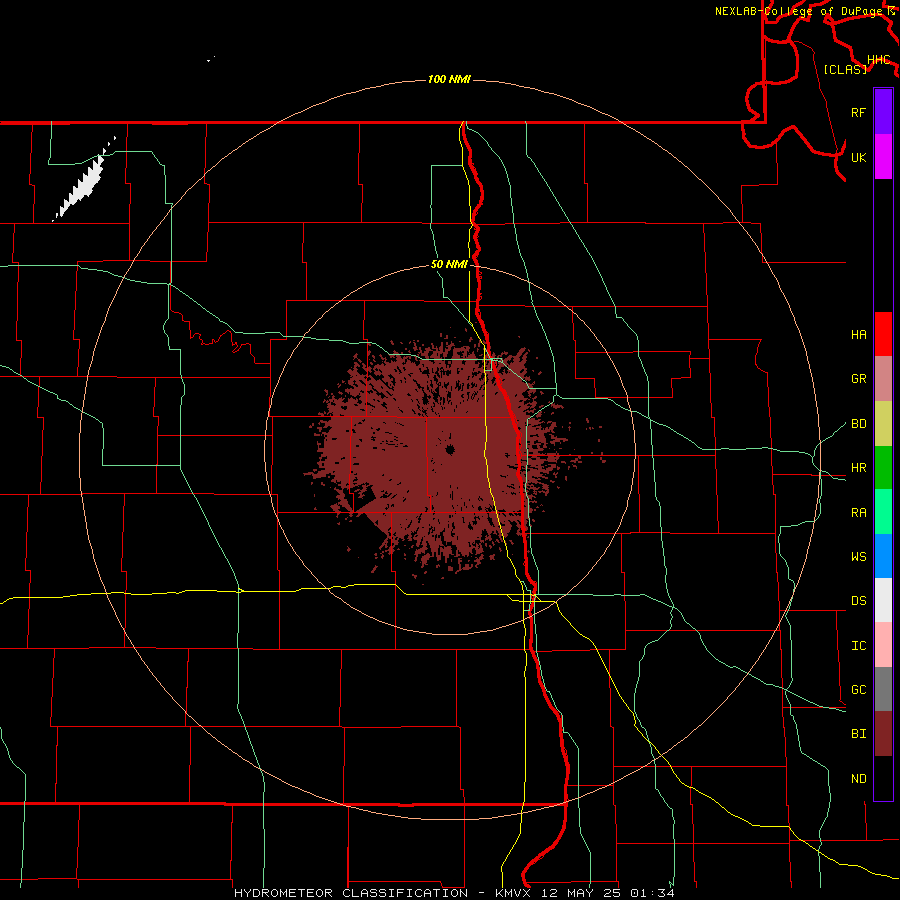
Task: Click the green HR legend swatch
Action: tap(883, 468)
